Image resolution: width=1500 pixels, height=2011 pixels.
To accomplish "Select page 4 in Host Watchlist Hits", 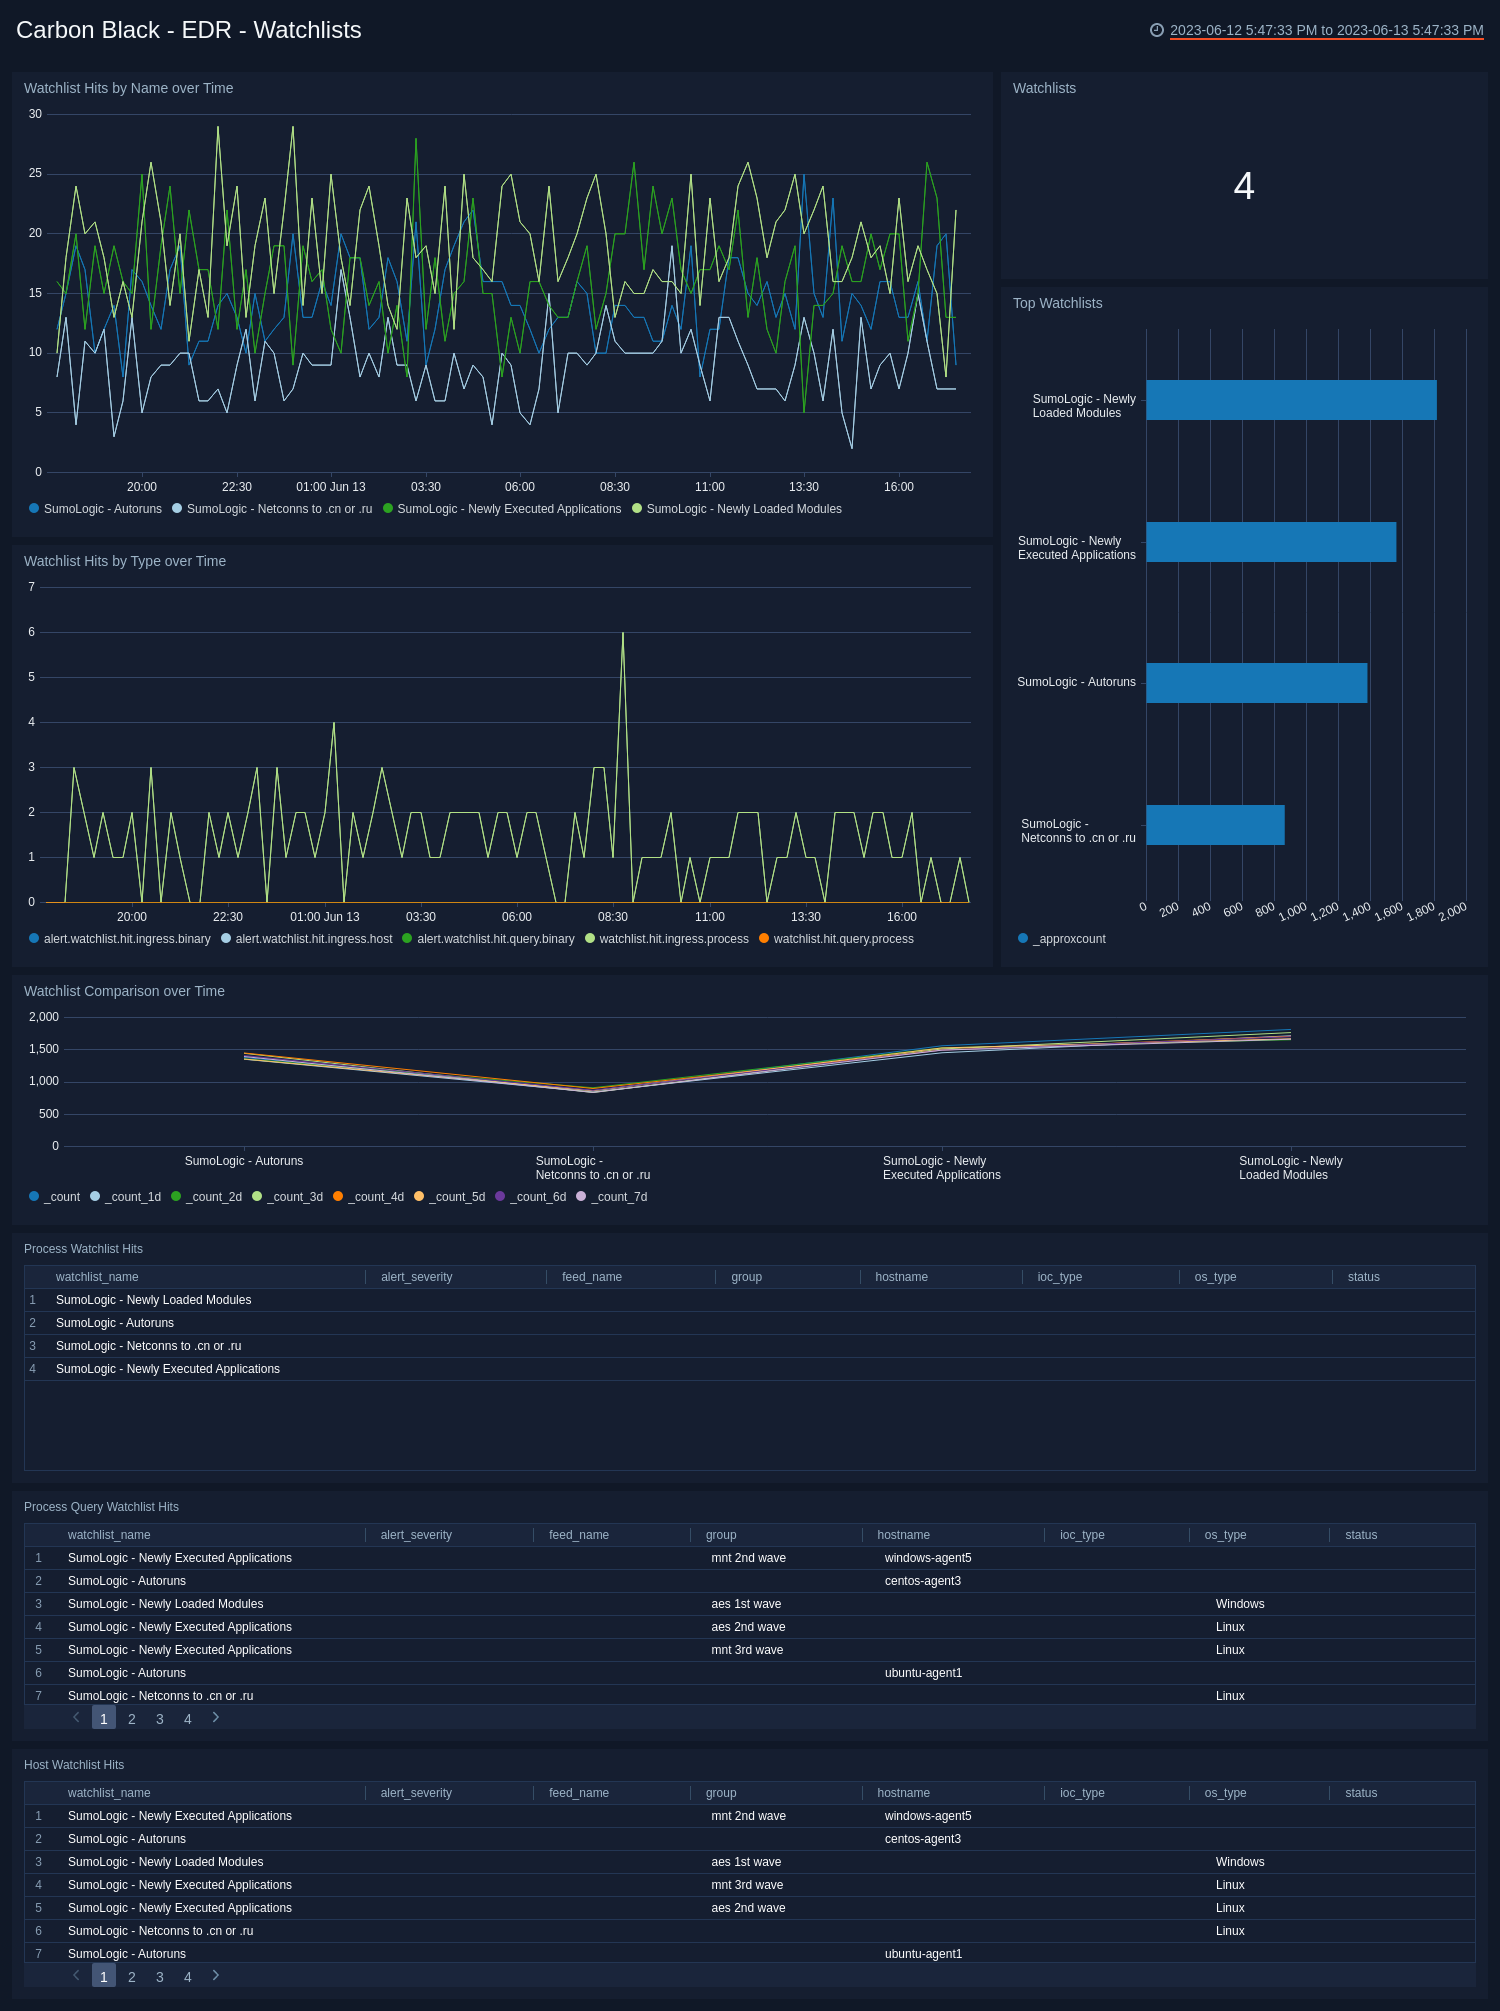I will pyautogui.click(x=188, y=1977).
